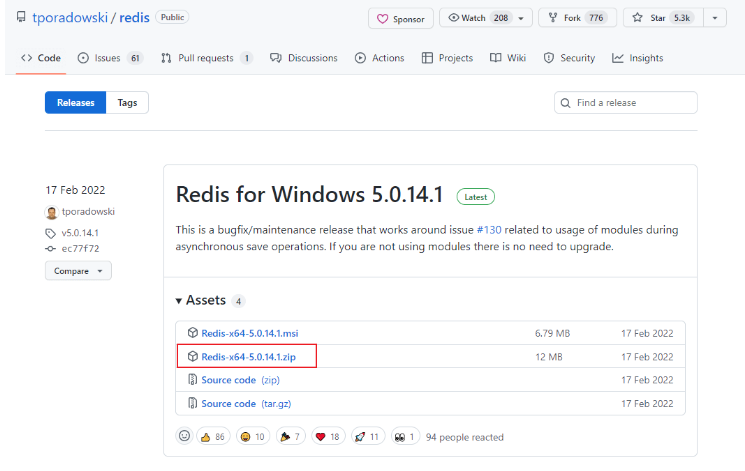
Task: Star the repository with 5.3k stars
Action: click(663, 18)
